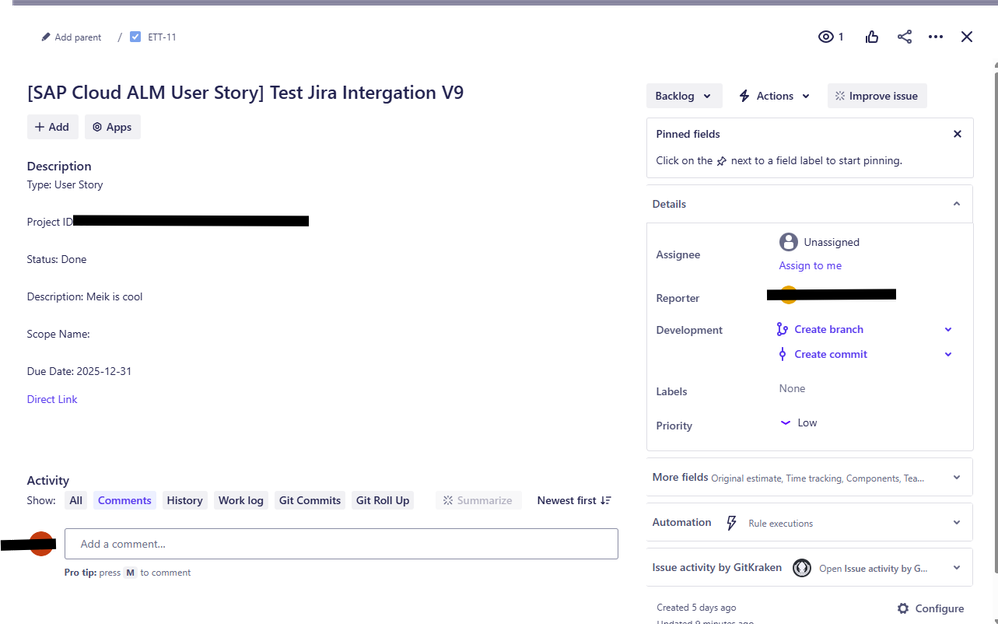Click the Due Date: 2025-12-31 text
998x624 pixels.
point(79,371)
